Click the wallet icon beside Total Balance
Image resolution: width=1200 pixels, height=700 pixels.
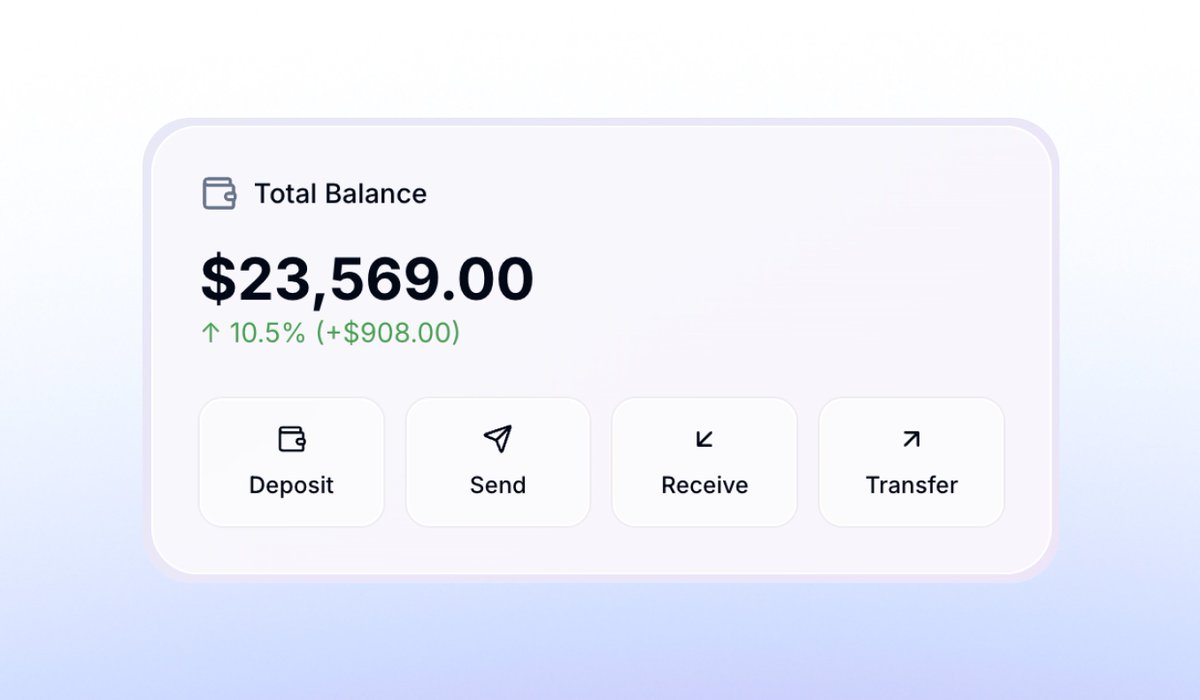pyautogui.click(x=219, y=193)
